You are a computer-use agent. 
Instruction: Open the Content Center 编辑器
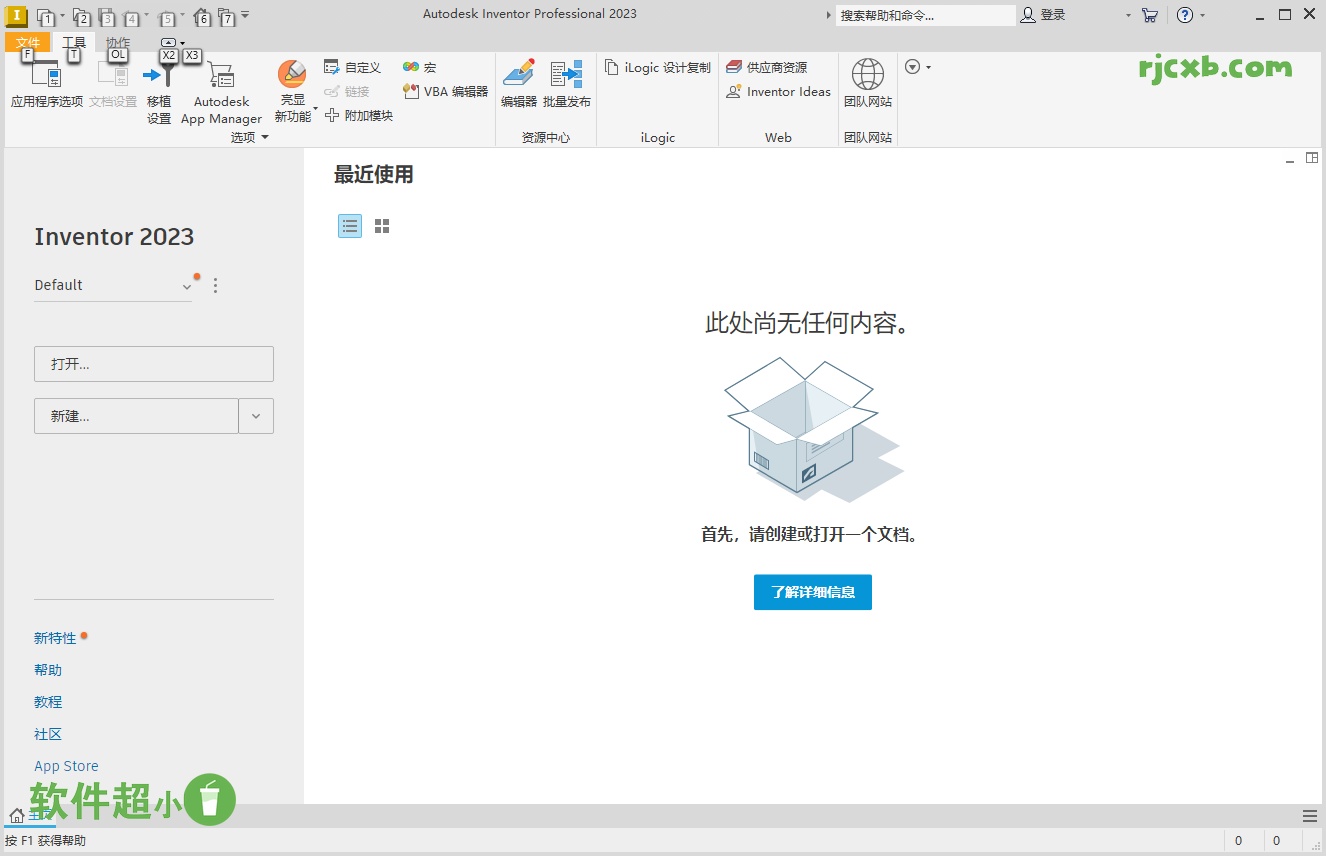[x=517, y=85]
